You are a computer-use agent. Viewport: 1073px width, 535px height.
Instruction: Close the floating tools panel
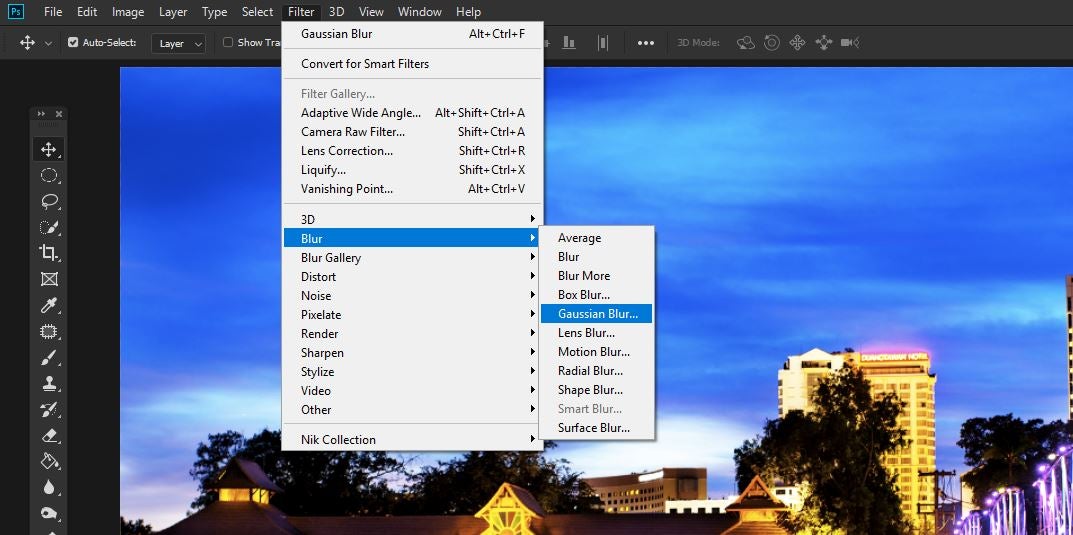click(59, 114)
